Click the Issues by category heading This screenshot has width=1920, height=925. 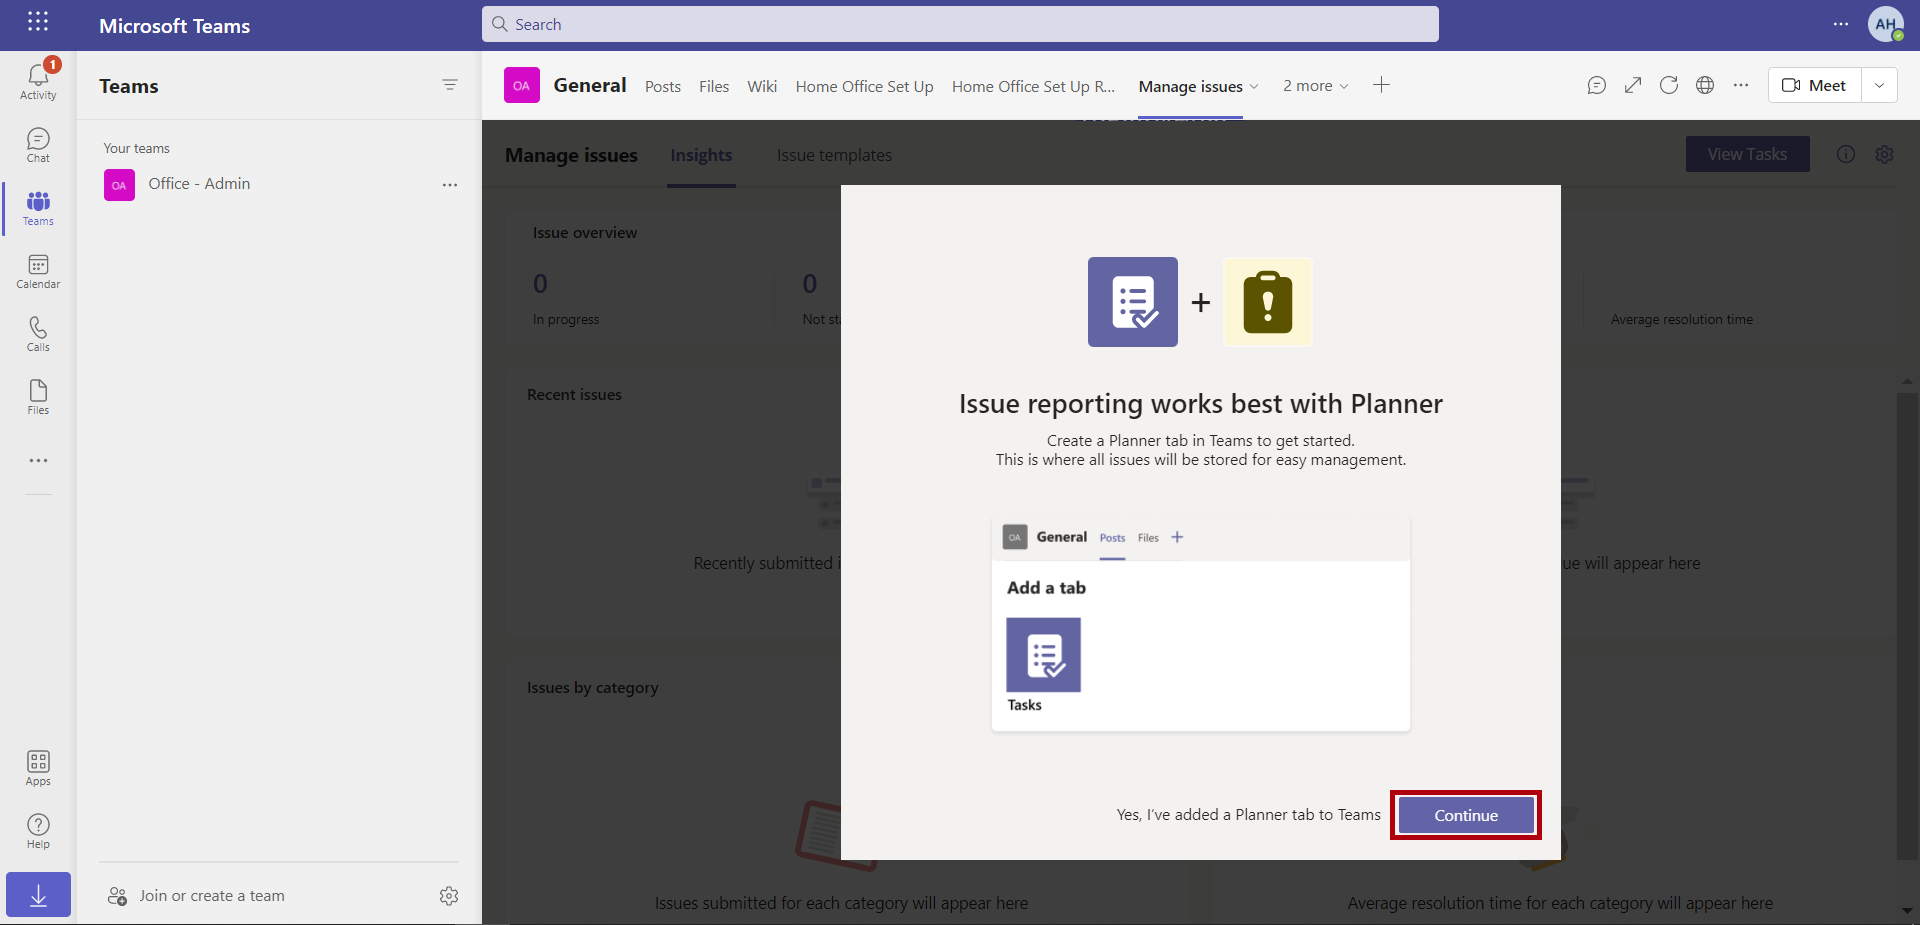coord(592,688)
